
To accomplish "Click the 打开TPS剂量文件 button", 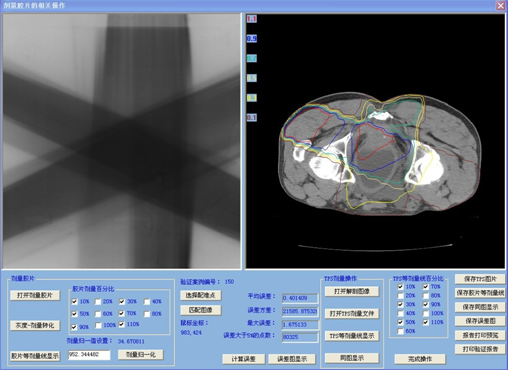I will click(x=352, y=313).
